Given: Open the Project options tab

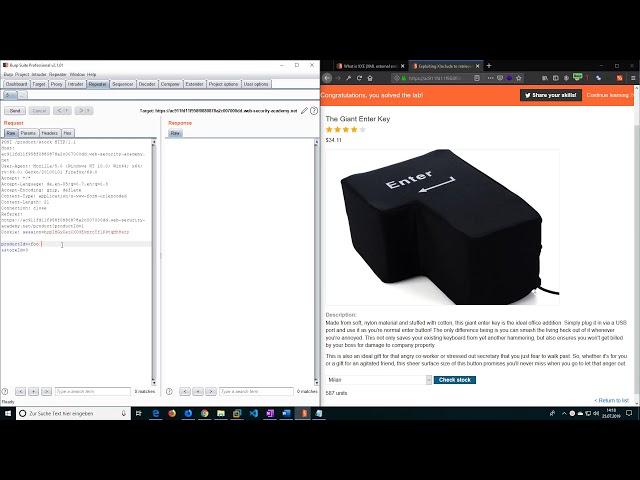Looking at the screenshot, I should (x=223, y=84).
